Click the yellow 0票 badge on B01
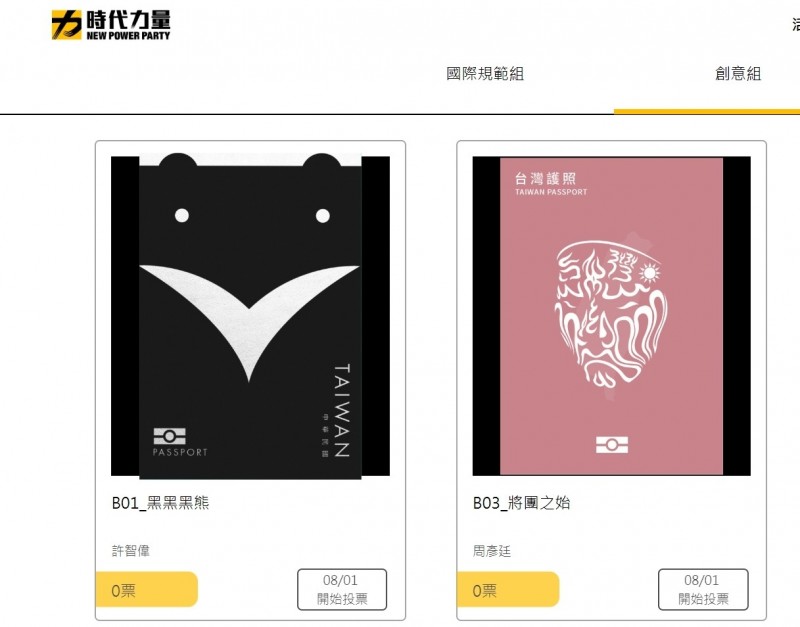This screenshot has height=627, width=800. (x=146, y=589)
